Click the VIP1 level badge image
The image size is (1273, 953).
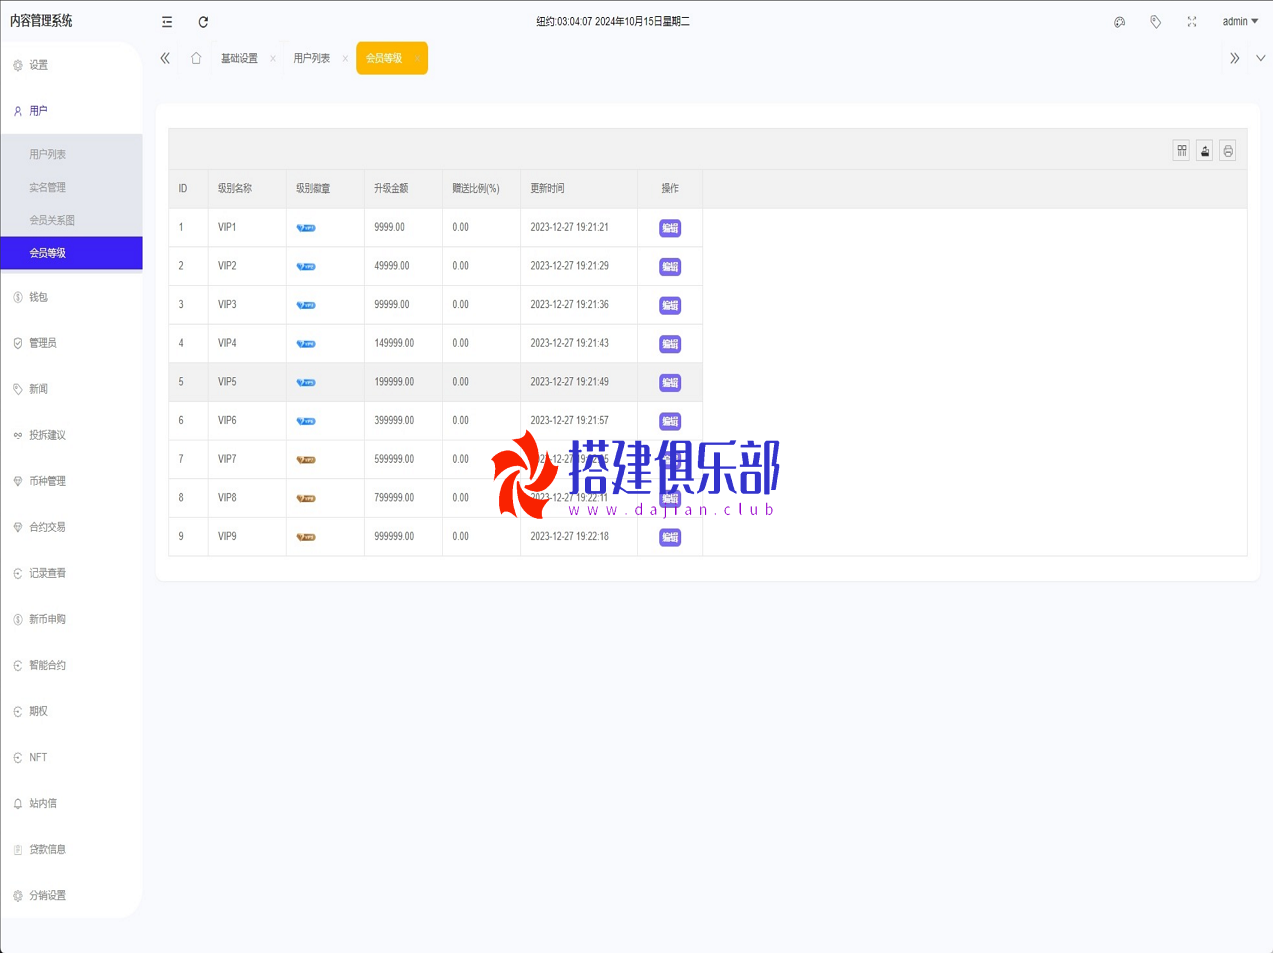click(x=306, y=228)
